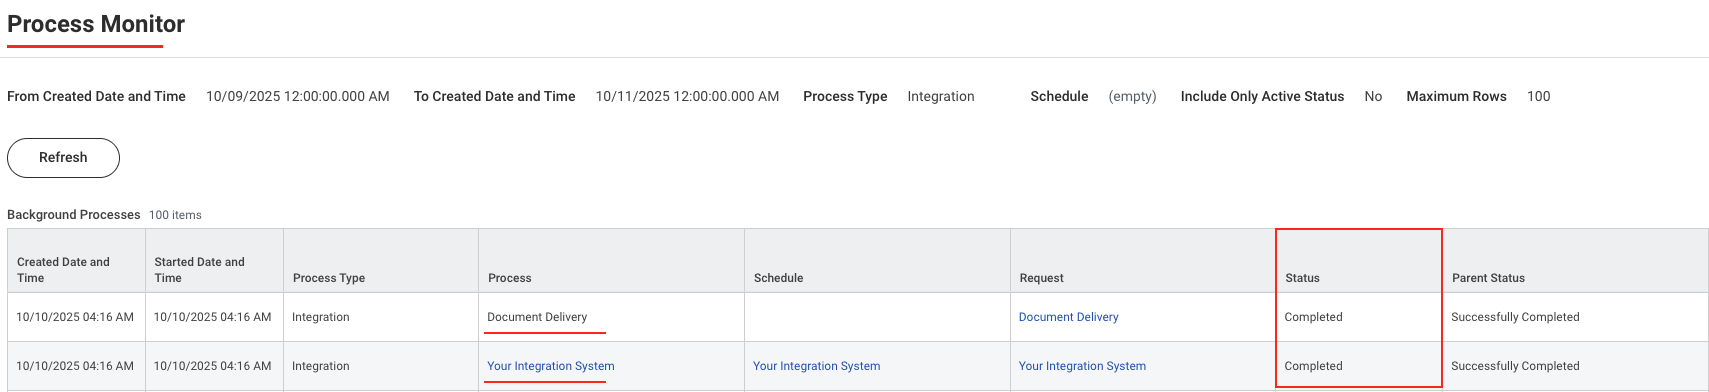Open Your Integration System in Request column
Viewport: 1709px width, 392px height.
click(x=1082, y=366)
